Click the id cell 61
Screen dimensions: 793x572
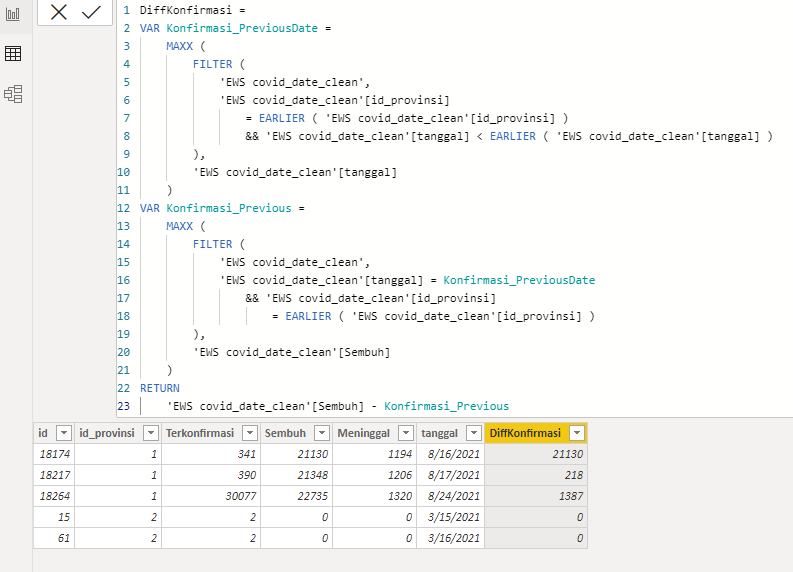tap(54, 538)
